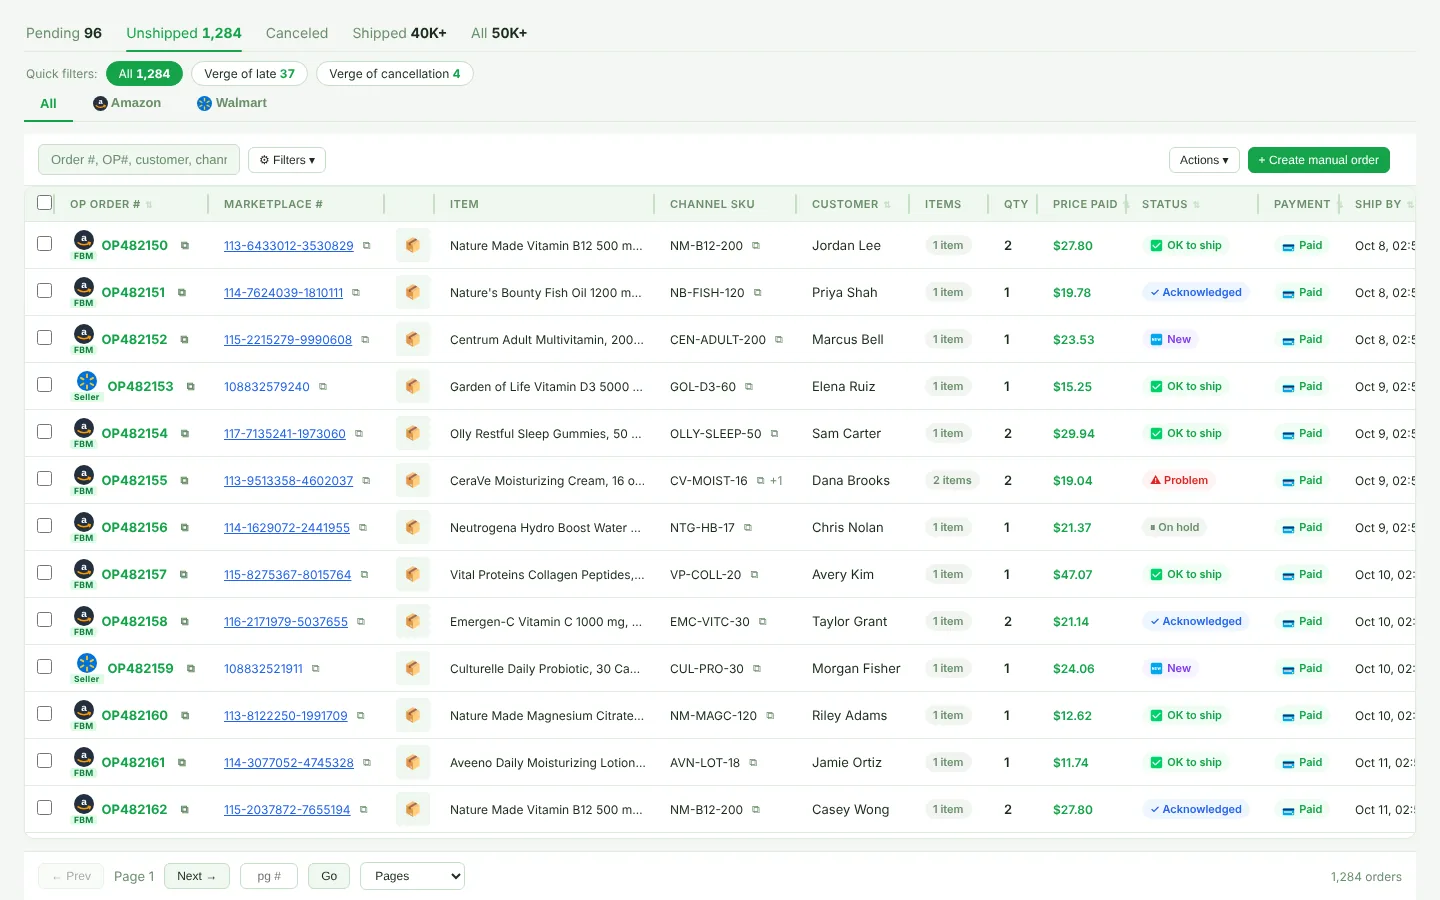Copy channel SKU NB-FISH-120
This screenshot has height=900, width=1440.
pos(758,293)
